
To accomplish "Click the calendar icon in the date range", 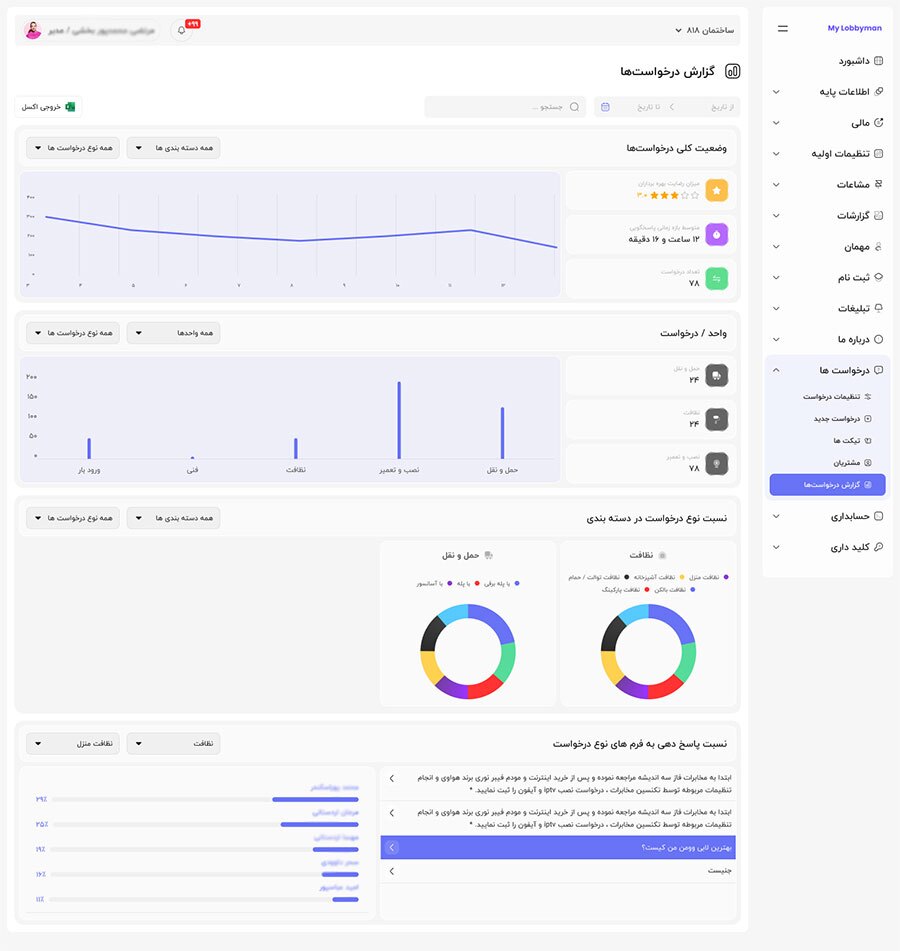I will [605, 107].
